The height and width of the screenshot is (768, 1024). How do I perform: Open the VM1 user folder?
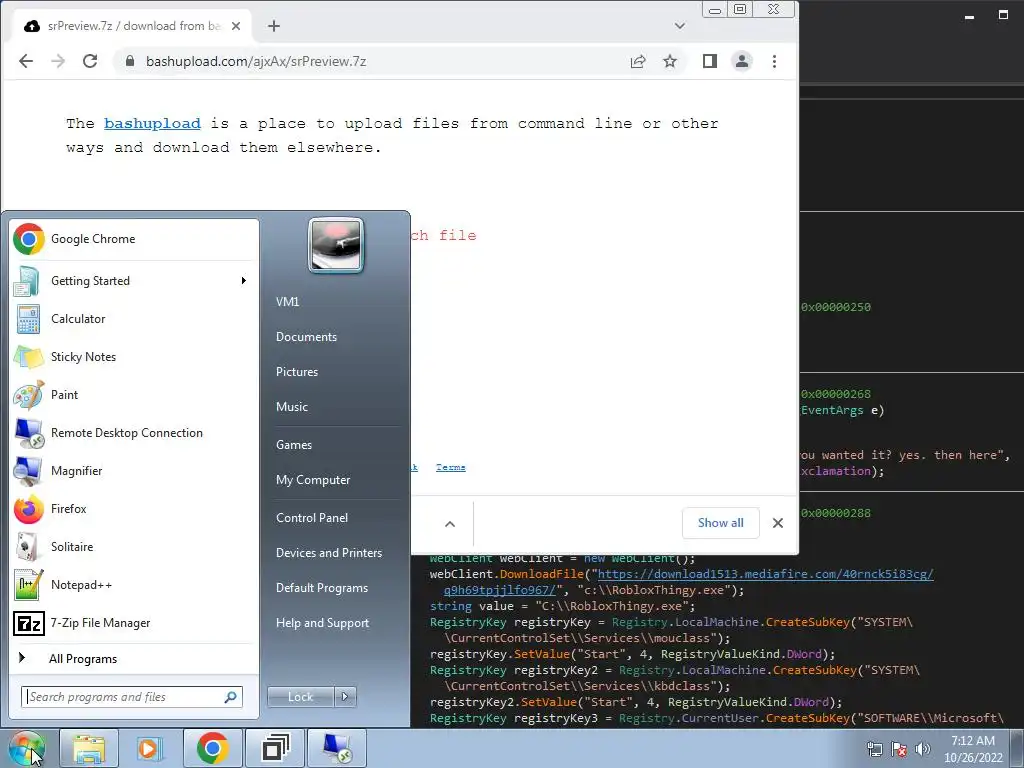coord(287,302)
